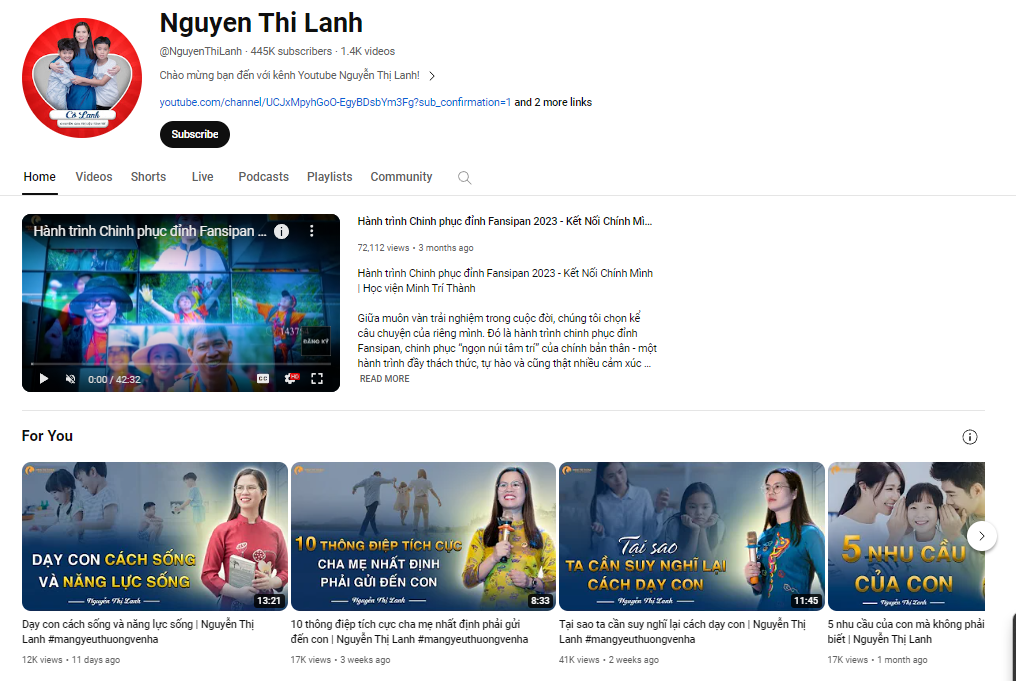Expand video description with READ MORE
The height and width of the screenshot is (681, 1016).
coord(384,379)
